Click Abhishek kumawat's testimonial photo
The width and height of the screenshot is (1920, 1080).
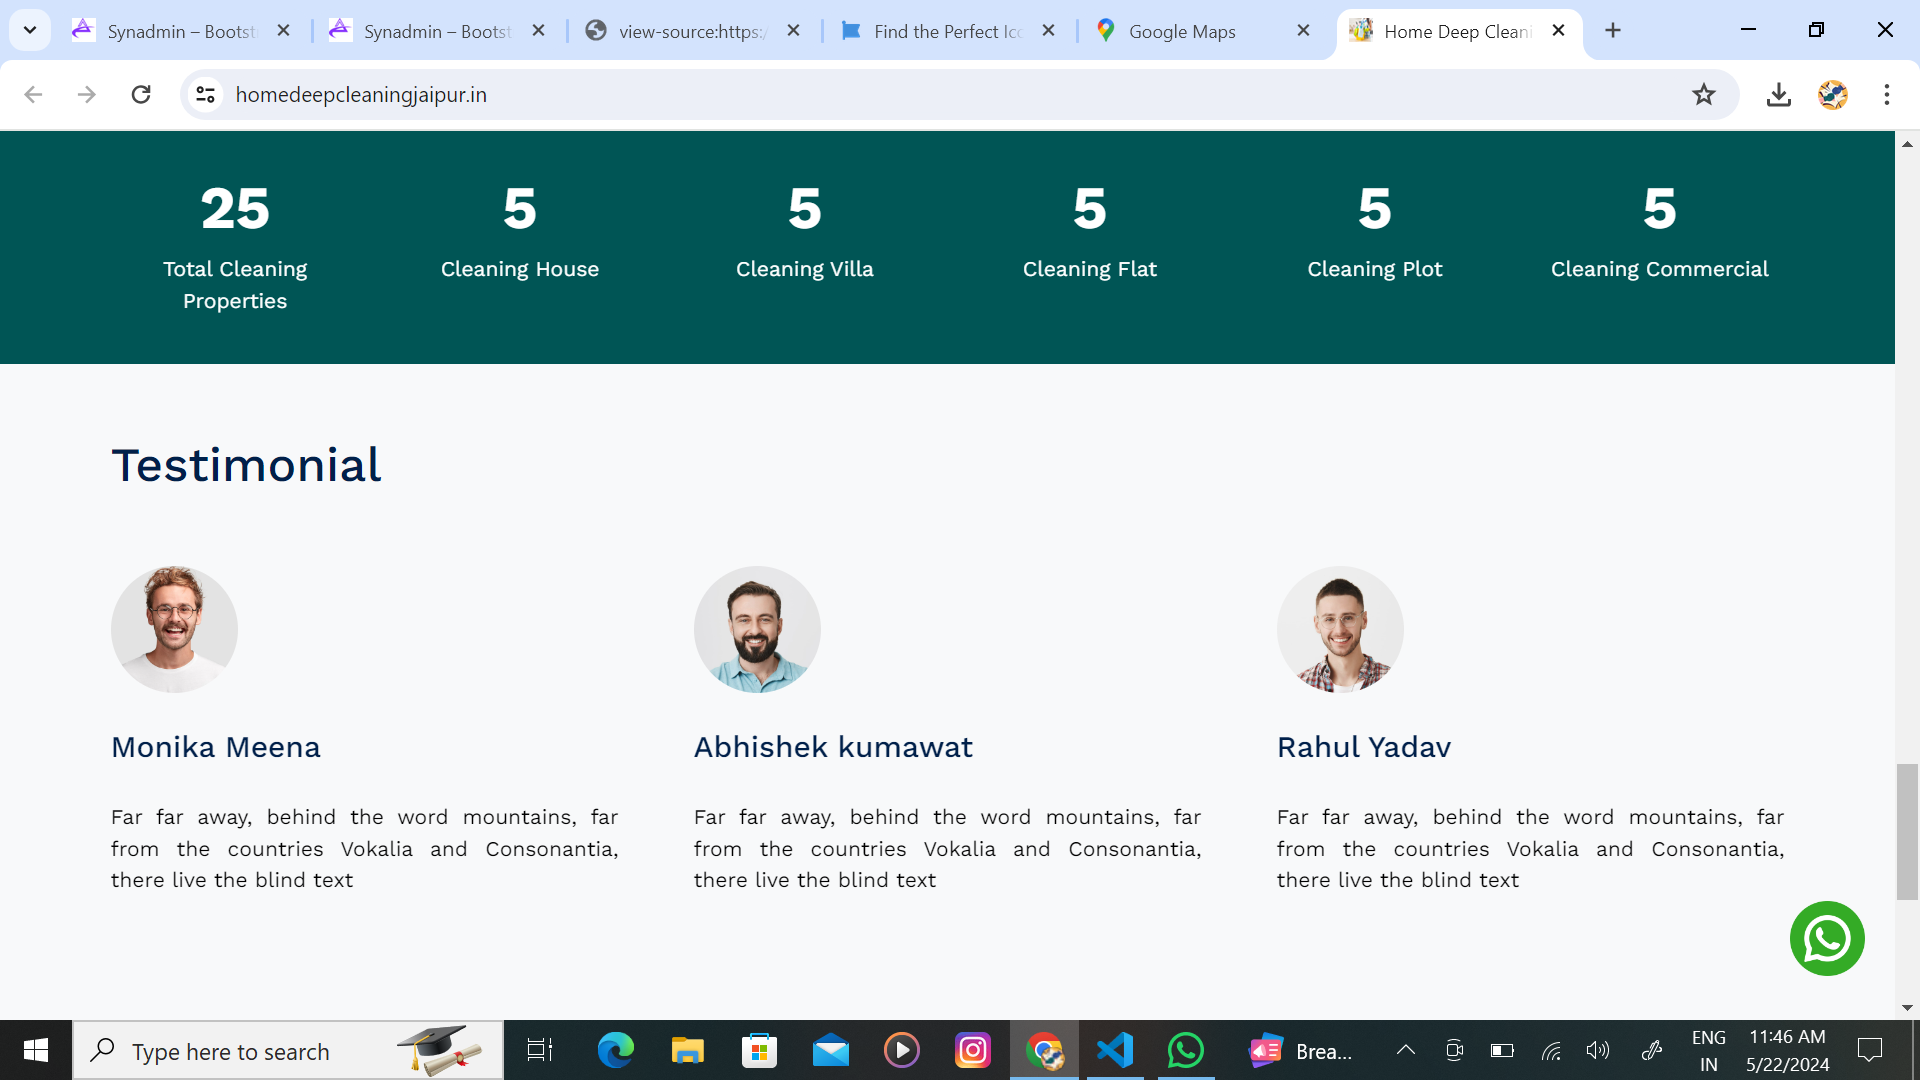point(757,629)
